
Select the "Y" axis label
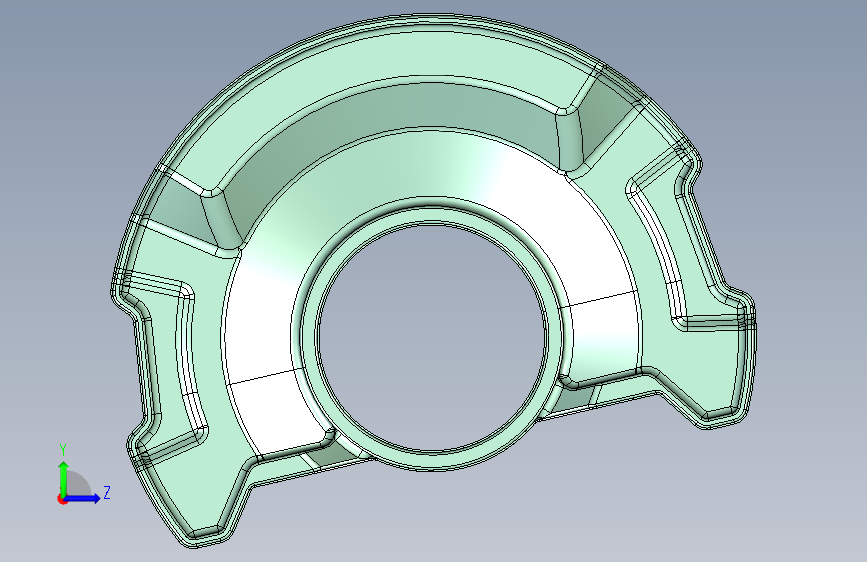[x=63, y=450]
